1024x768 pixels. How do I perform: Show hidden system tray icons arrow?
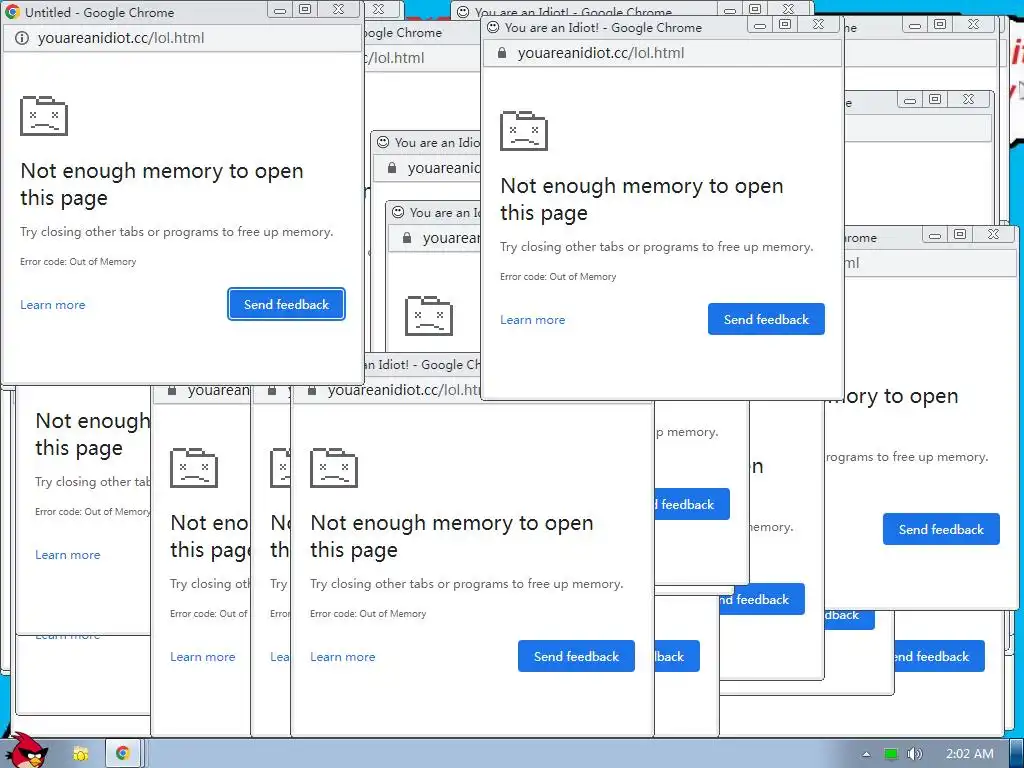point(866,754)
